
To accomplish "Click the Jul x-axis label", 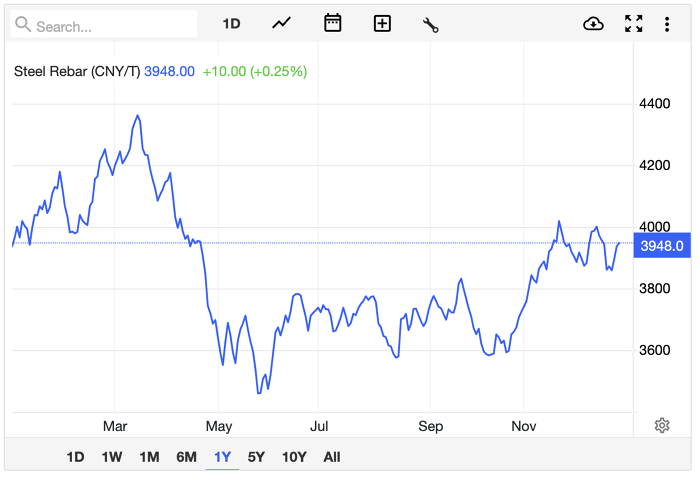I will (x=319, y=426).
